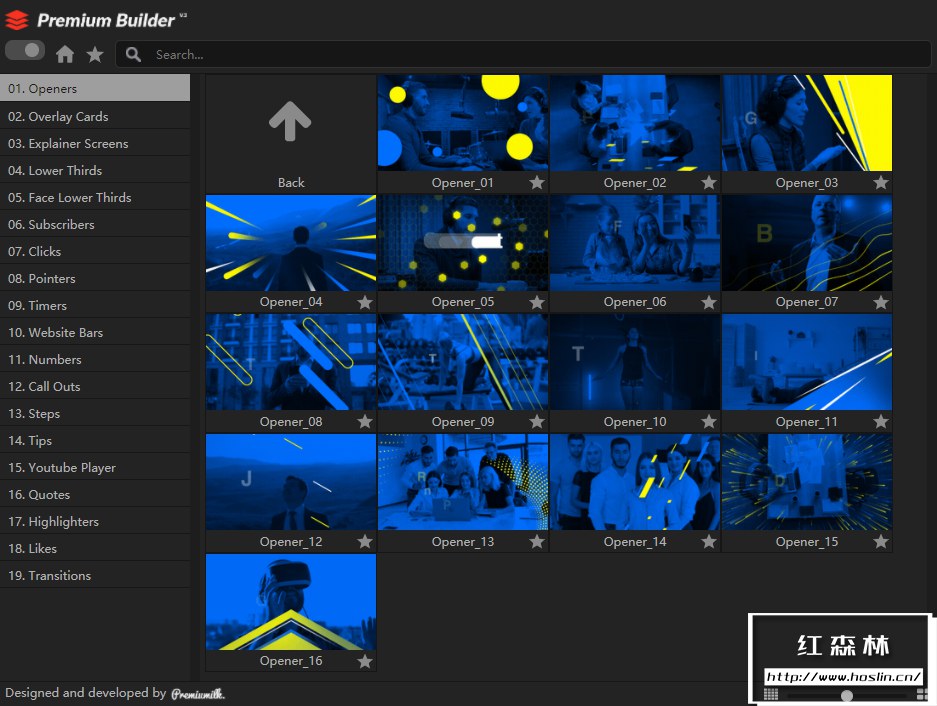Screen dimensions: 937x706
Task: Switch to small grid thumbnail view
Action: pos(771,694)
